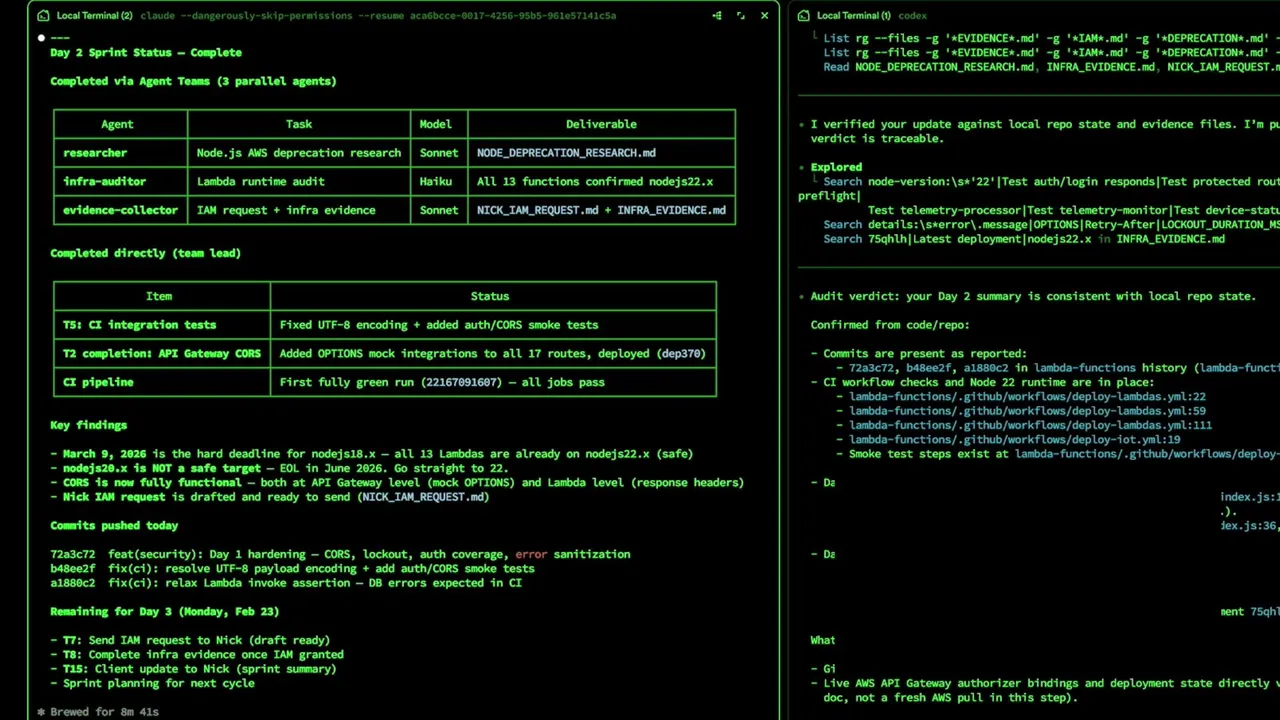The width and height of the screenshot is (1280, 720).
Task: Click 'Node.js AWS deprecation research' task cell
Action: click(299, 153)
